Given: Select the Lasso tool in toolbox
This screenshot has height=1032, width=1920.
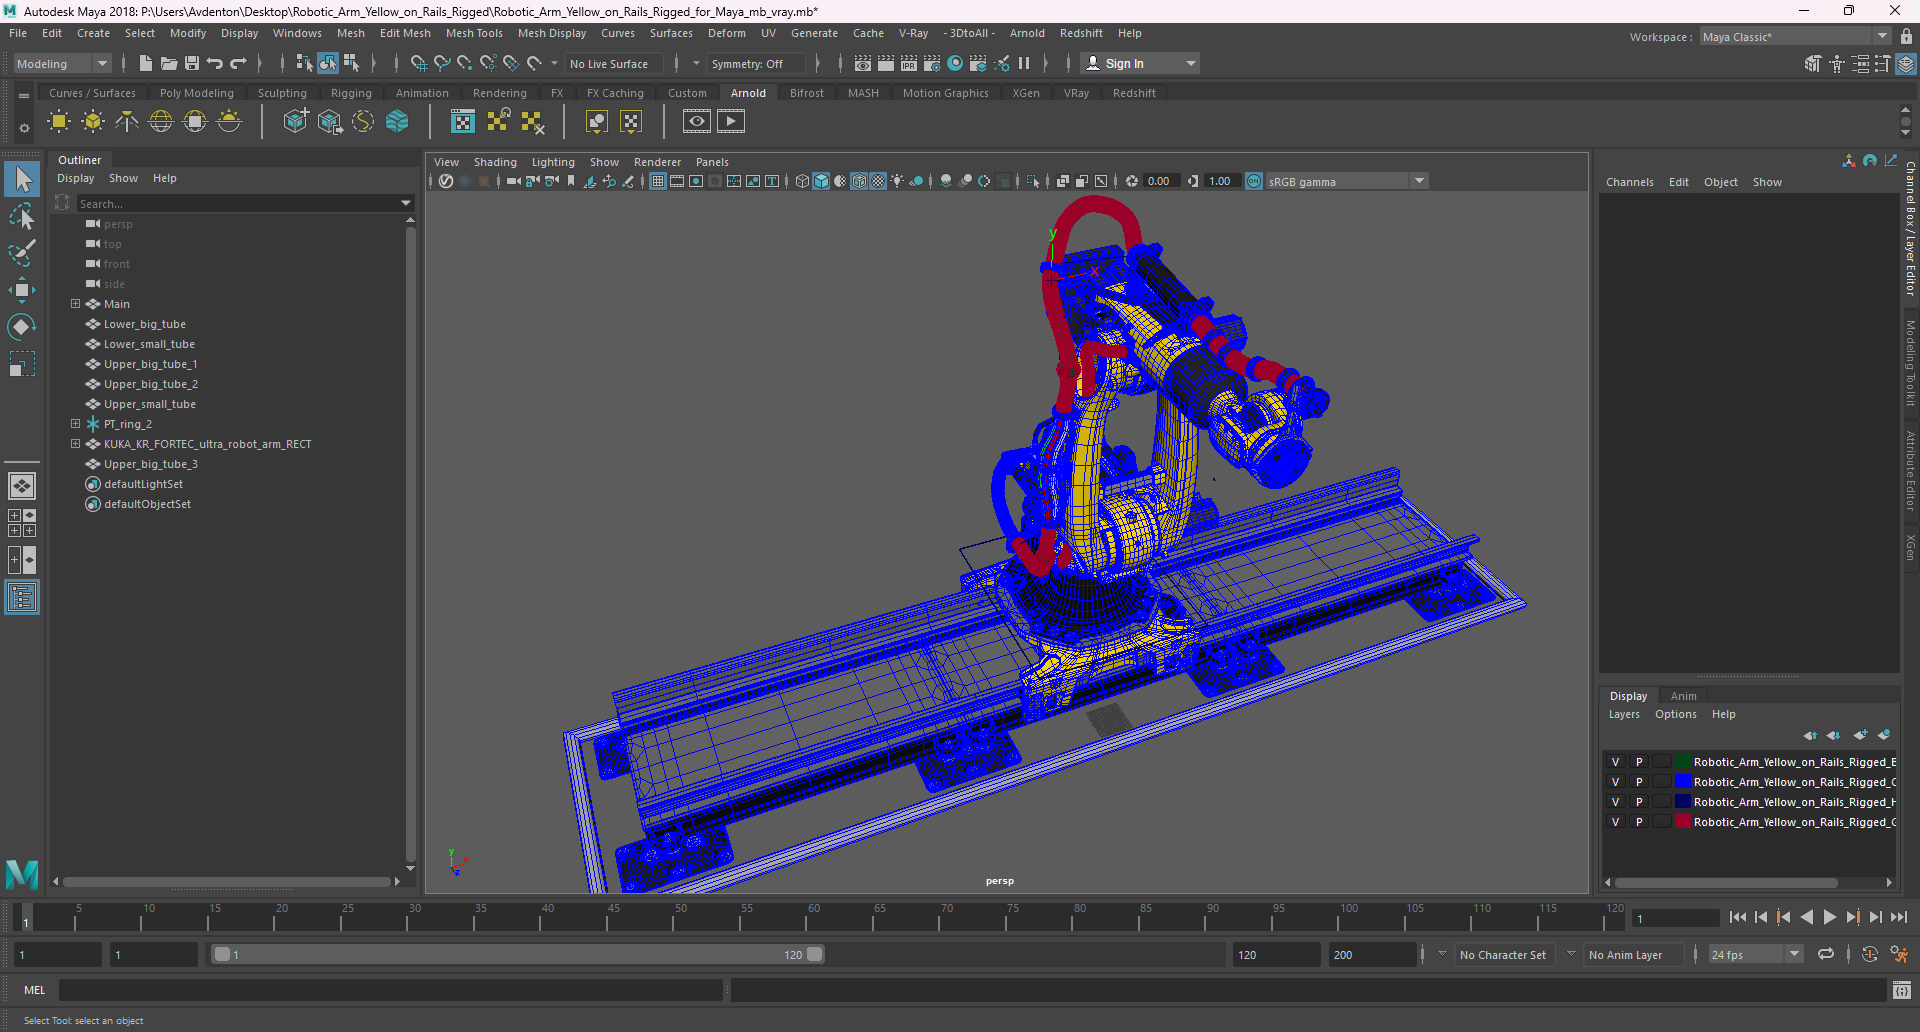Looking at the screenshot, I should click(22, 216).
